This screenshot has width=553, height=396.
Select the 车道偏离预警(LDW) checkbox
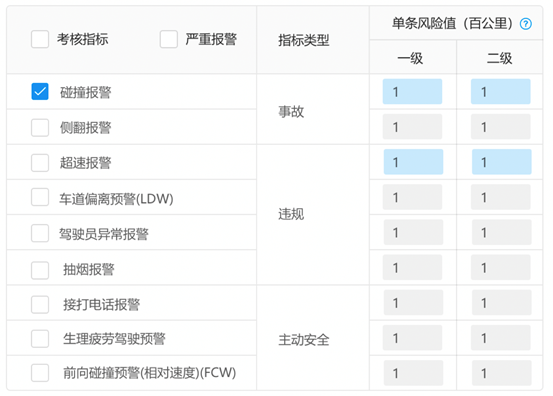point(40,197)
